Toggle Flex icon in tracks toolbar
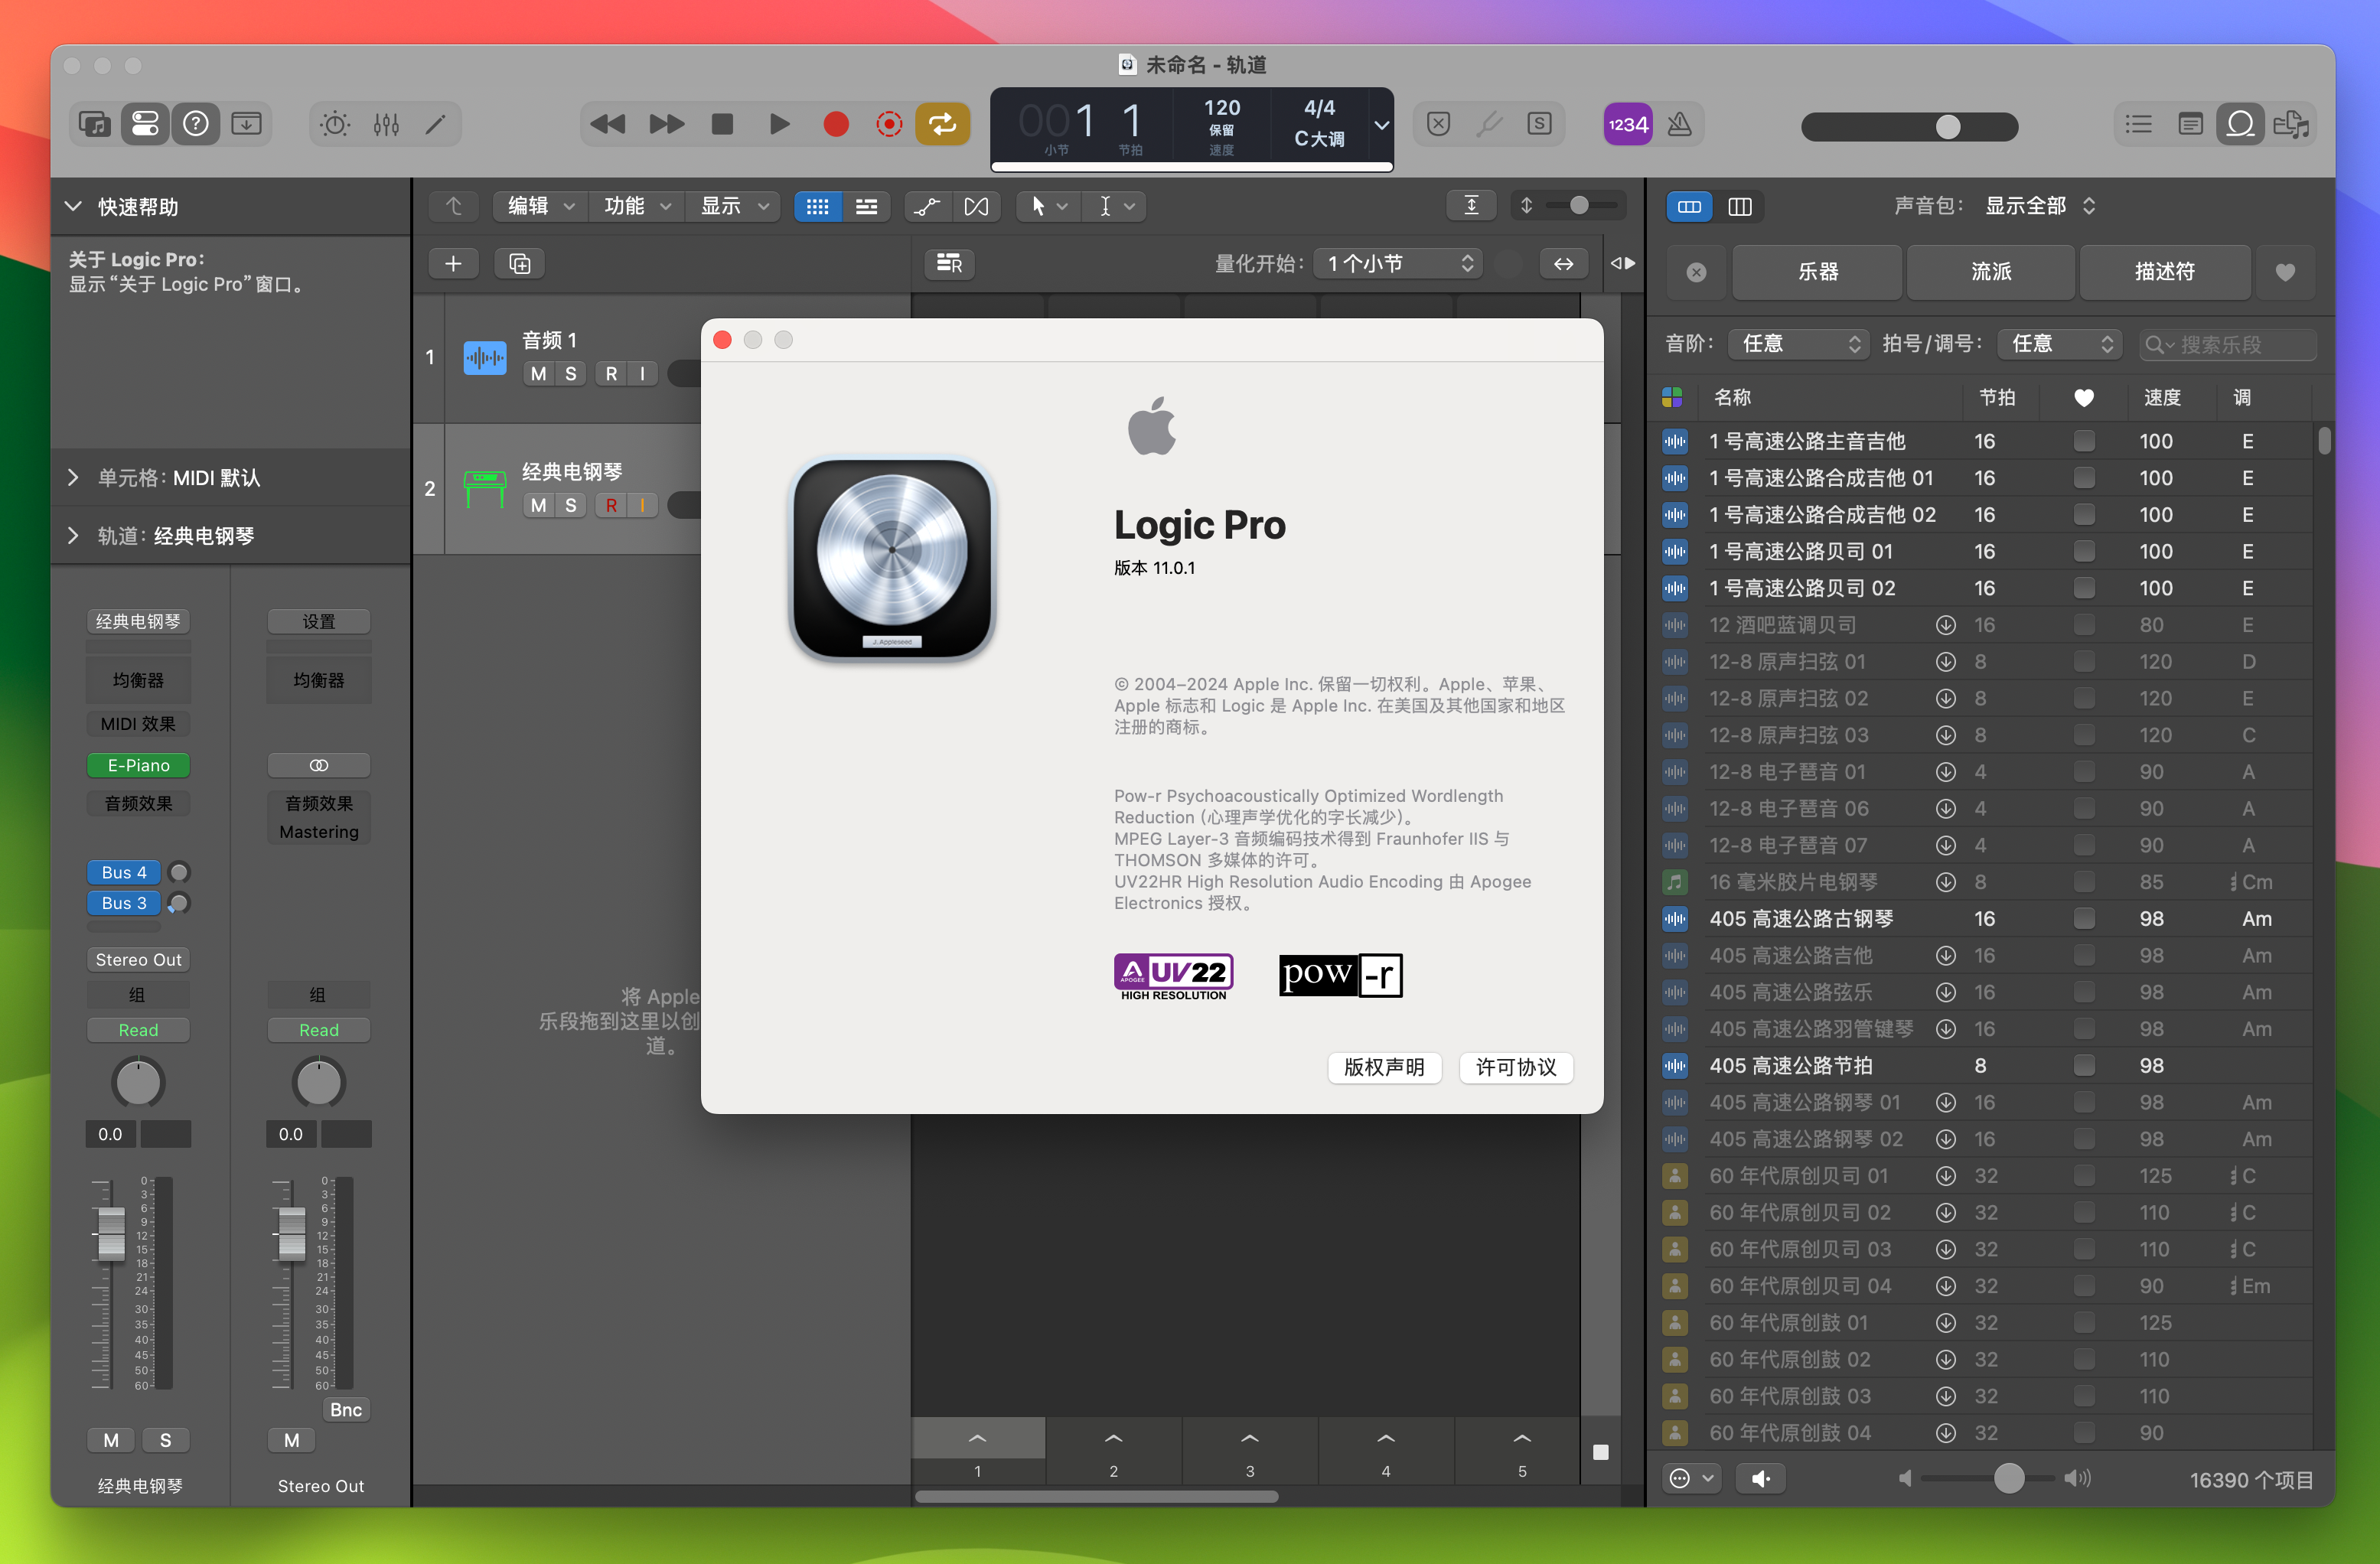 [976, 206]
